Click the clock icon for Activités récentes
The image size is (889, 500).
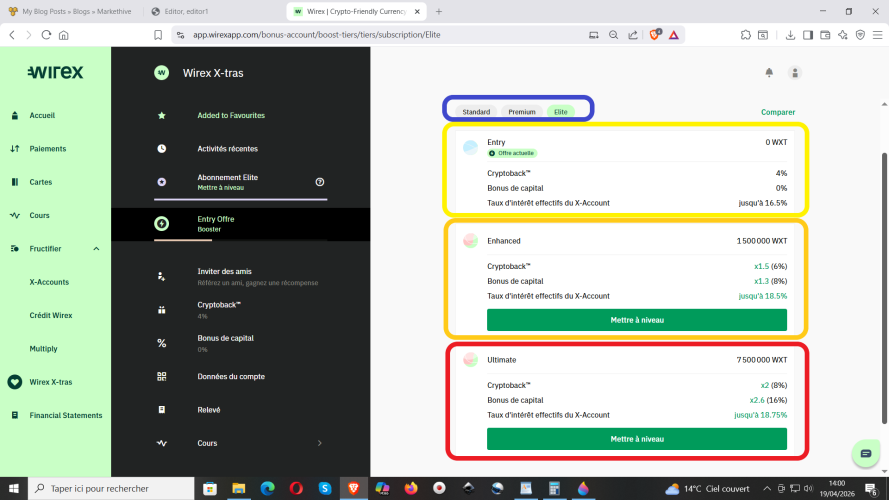(x=162, y=149)
